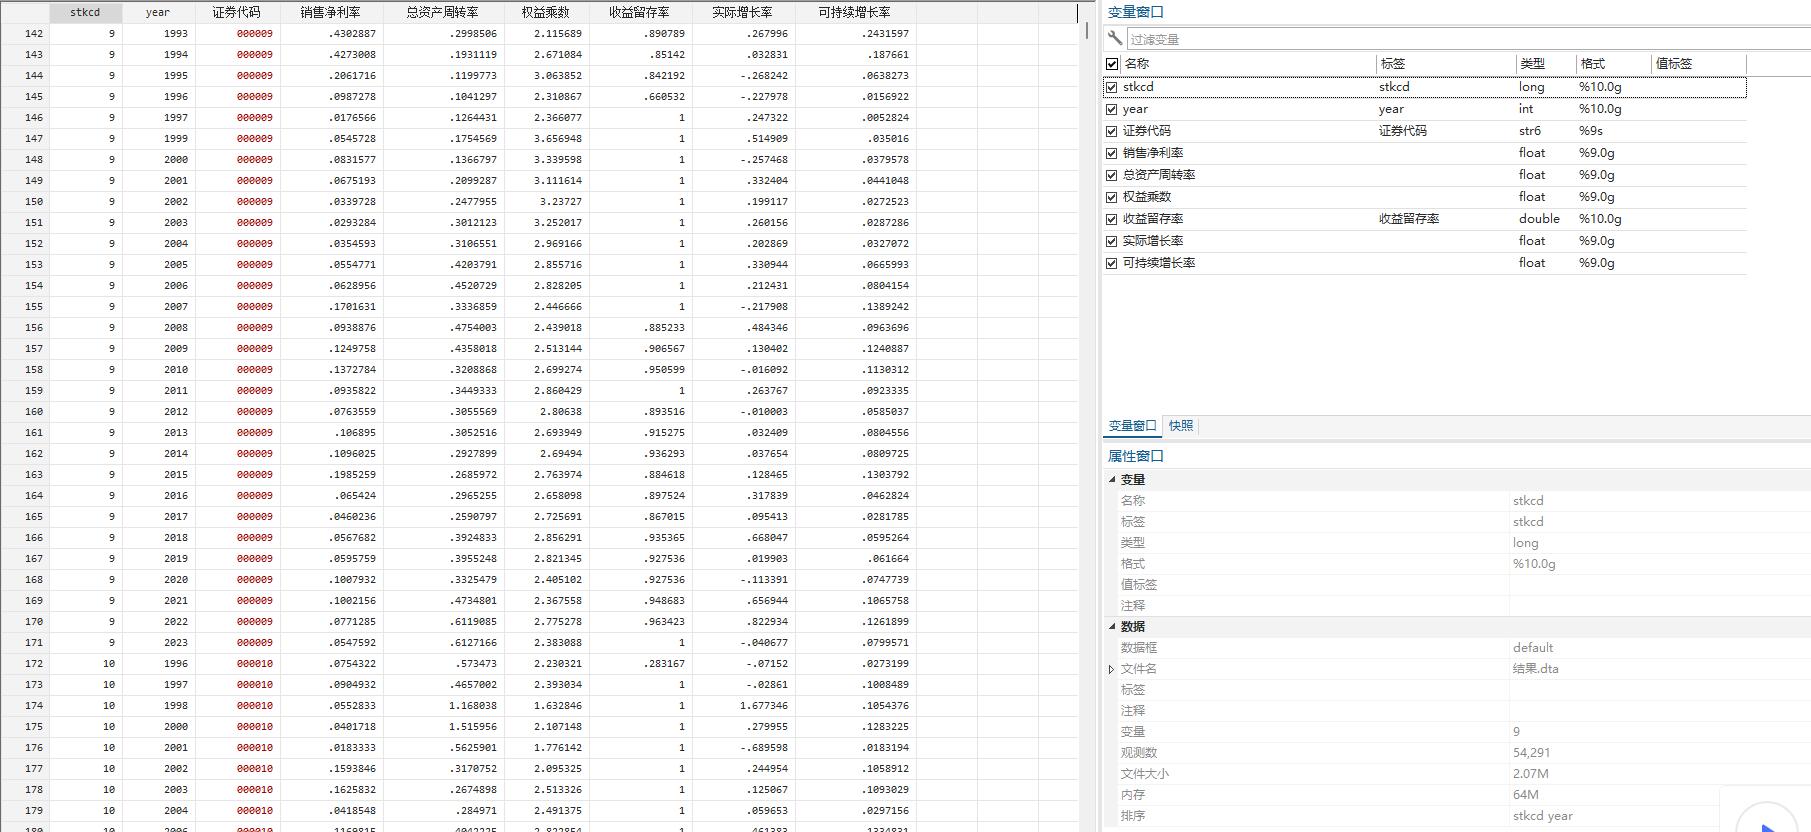
Task: Select the year variable name in the variables list
Action: pos(1135,109)
